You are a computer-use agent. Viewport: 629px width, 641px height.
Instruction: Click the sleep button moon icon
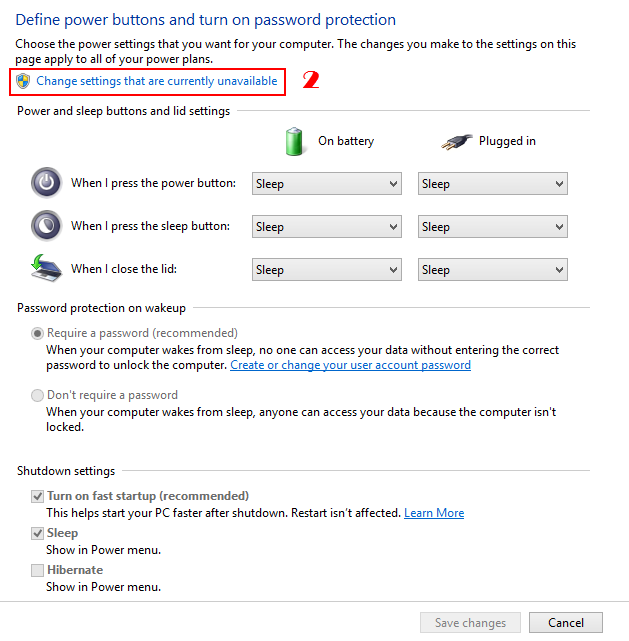46,226
